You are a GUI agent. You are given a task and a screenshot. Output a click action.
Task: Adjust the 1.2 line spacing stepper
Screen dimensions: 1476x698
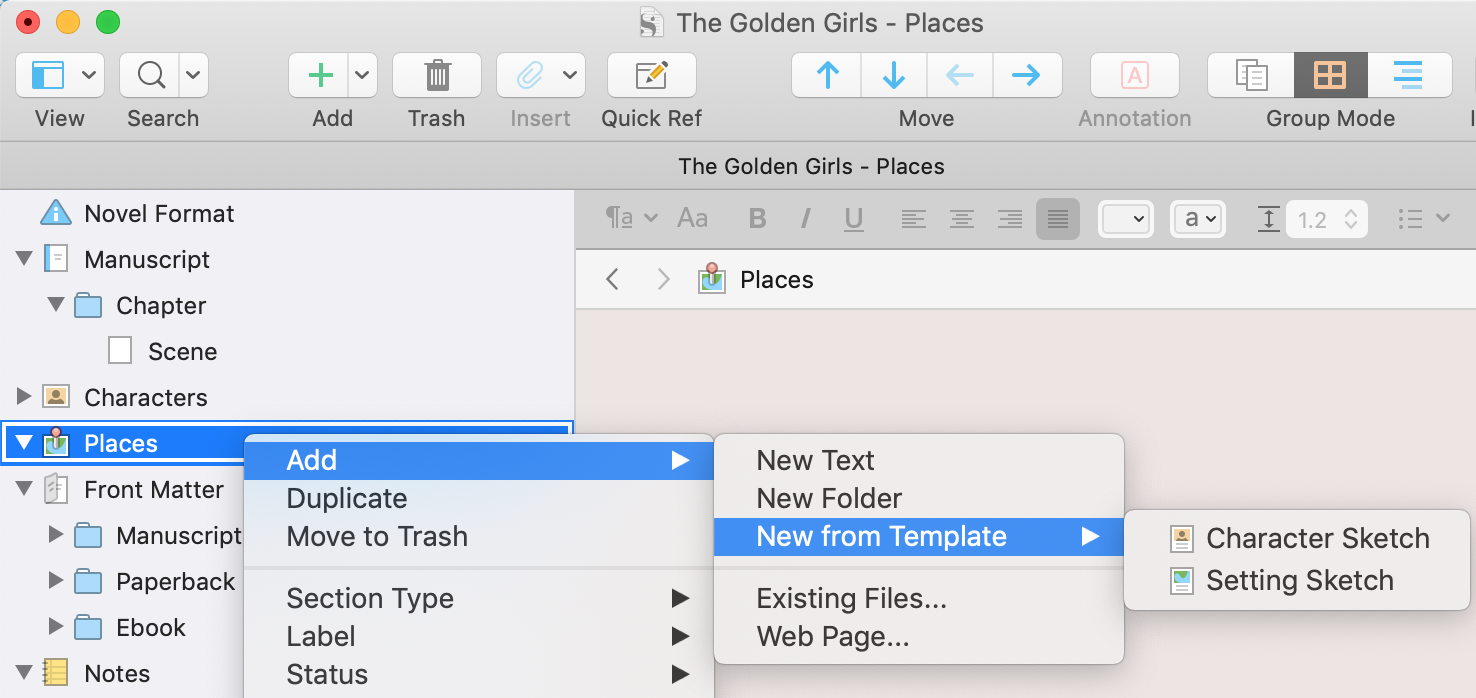pyautogui.click(x=1351, y=218)
